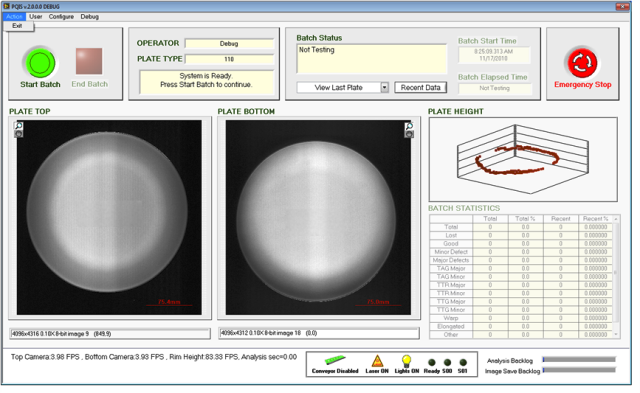The height and width of the screenshot is (393, 640).
Task: Click the 'TTR Major' row label
Action: coord(451,285)
